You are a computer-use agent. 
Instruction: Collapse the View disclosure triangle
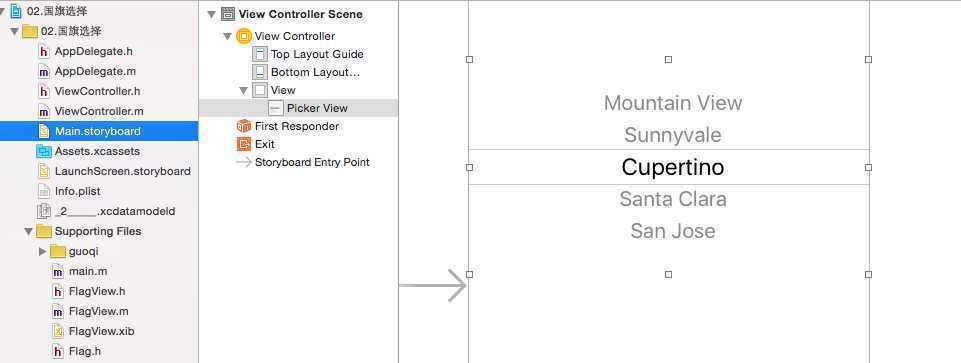coord(243,91)
